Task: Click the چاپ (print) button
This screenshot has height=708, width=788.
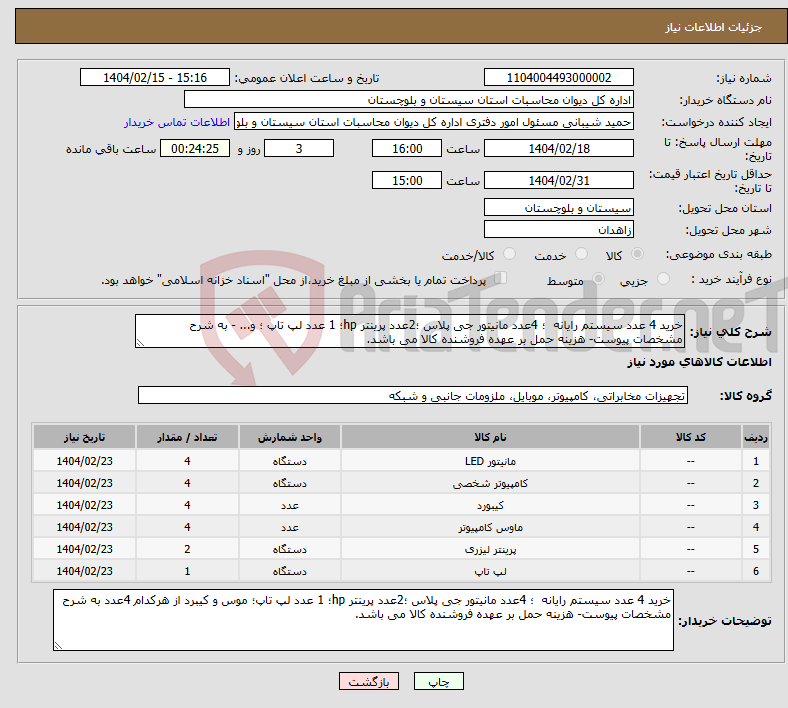Action: tap(438, 681)
